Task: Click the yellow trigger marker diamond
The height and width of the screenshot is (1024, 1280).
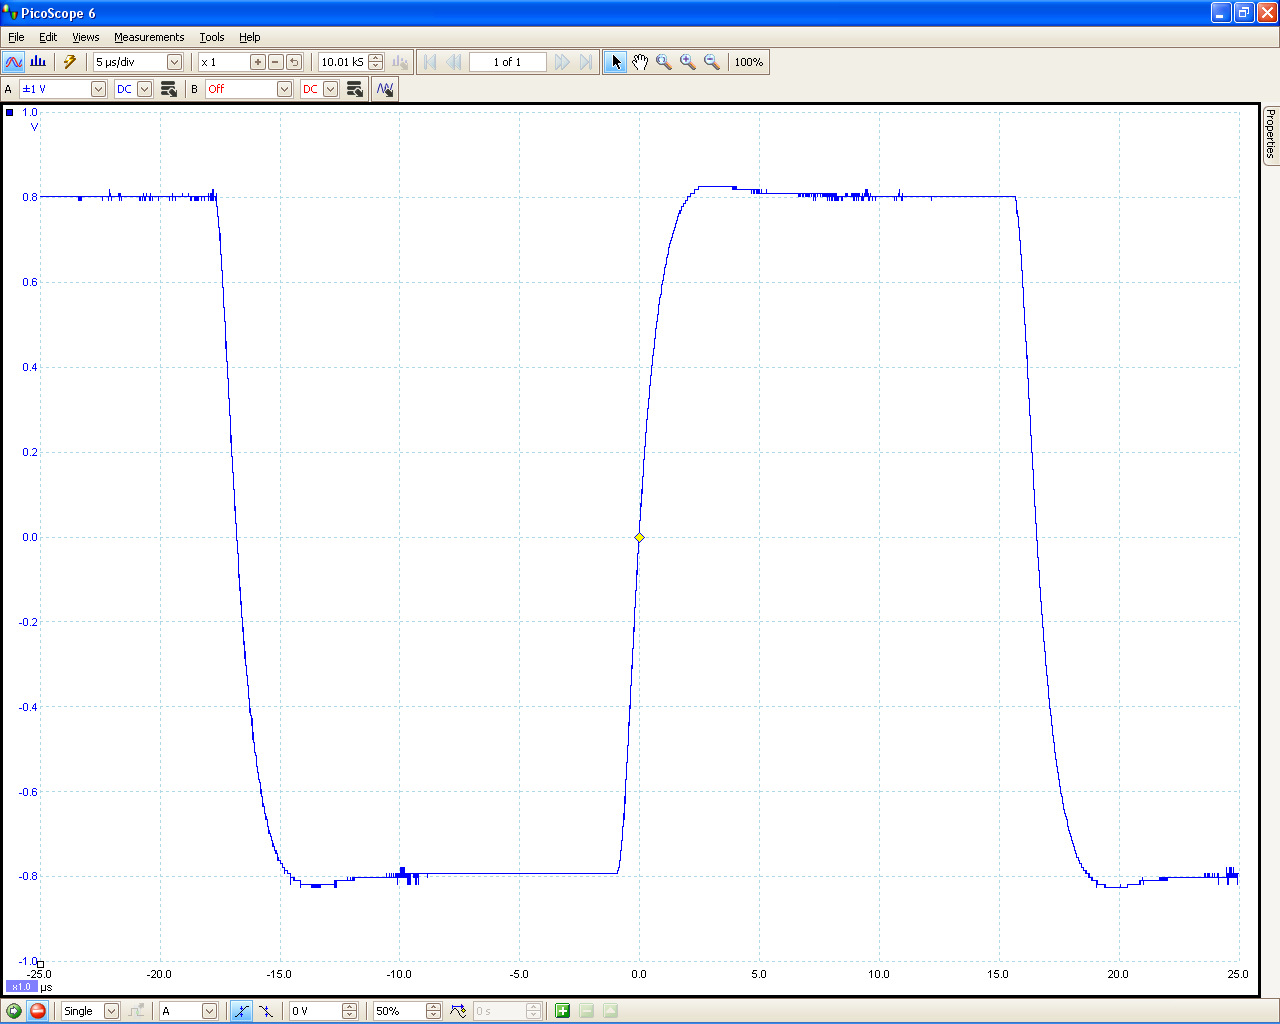Action: point(639,537)
